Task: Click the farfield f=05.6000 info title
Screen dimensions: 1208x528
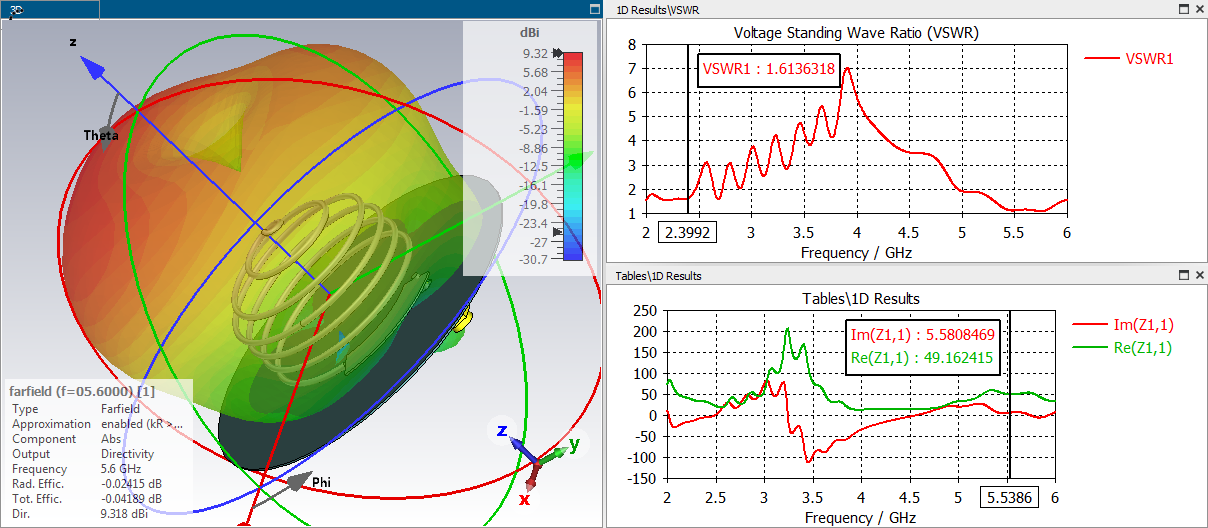Action: 82,391
